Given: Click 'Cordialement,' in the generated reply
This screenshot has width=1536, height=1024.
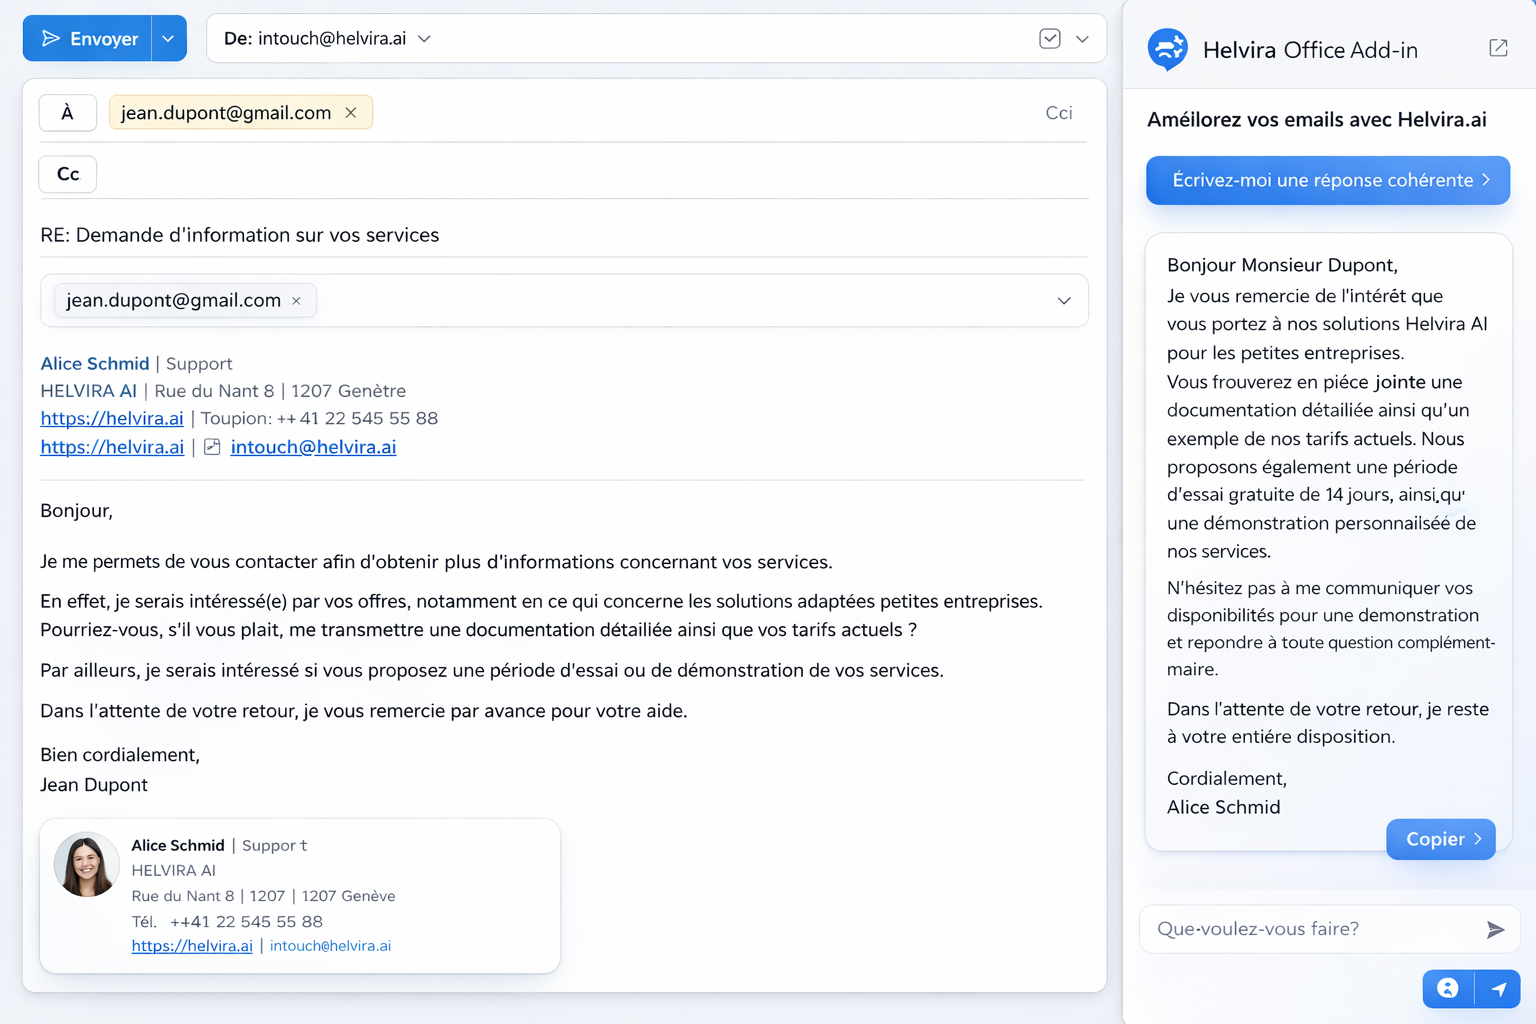Looking at the screenshot, I should (x=1227, y=778).
